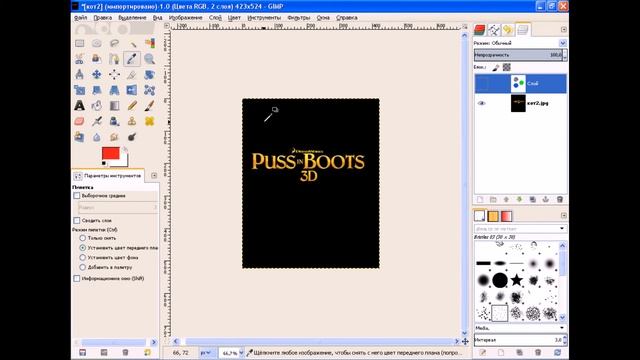
Task: Open the Фильтры menu
Action: (x=298, y=18)
